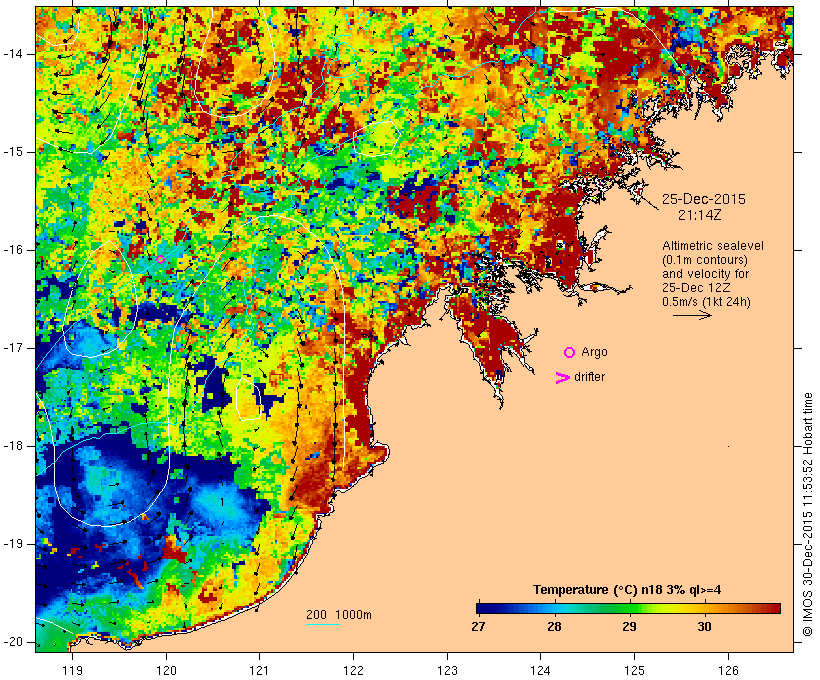The image size is (820, 680).
Task: Click the '21:14Z' time label
Action: click(x=700, y=215)
